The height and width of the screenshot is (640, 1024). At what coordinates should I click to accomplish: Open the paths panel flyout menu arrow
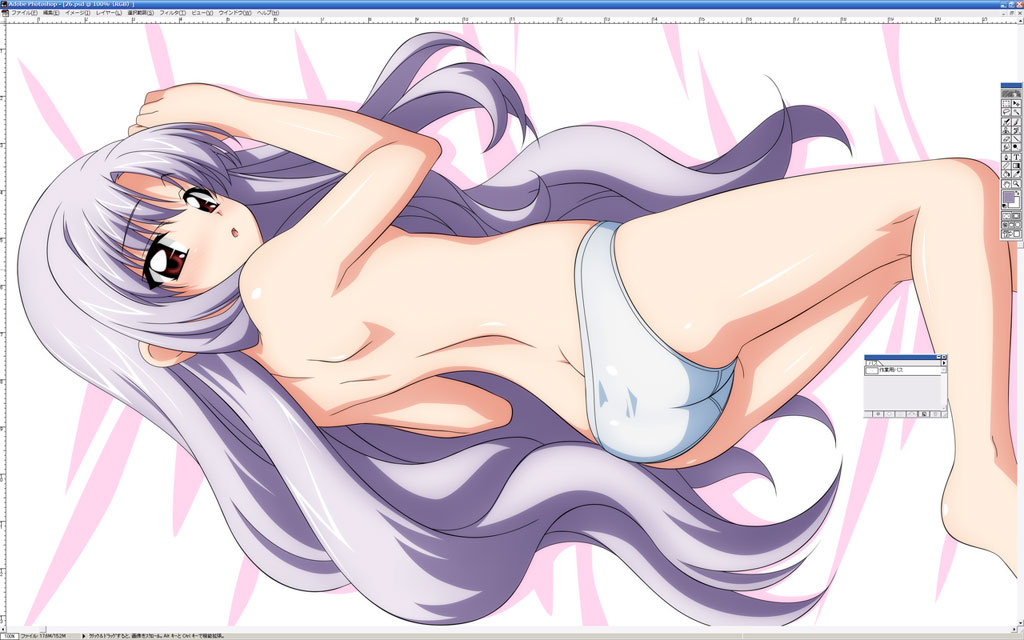944,363
